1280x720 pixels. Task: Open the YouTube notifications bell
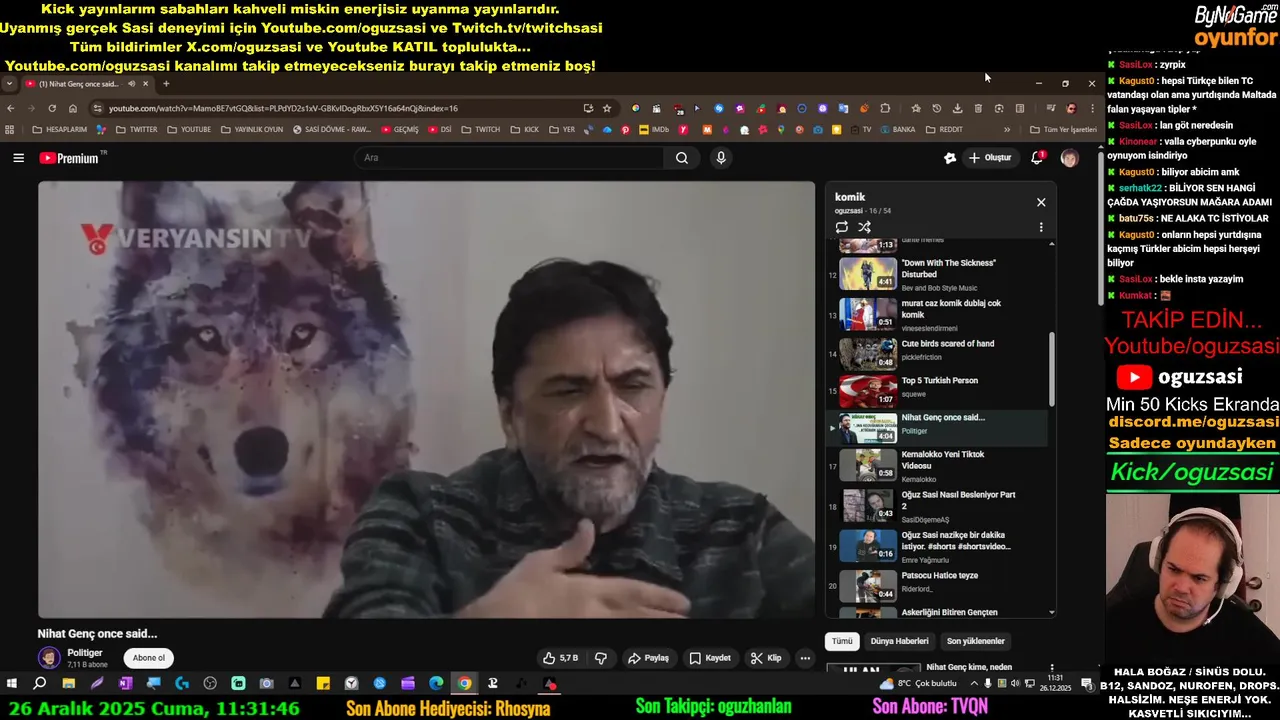[x=1037, y=158]
